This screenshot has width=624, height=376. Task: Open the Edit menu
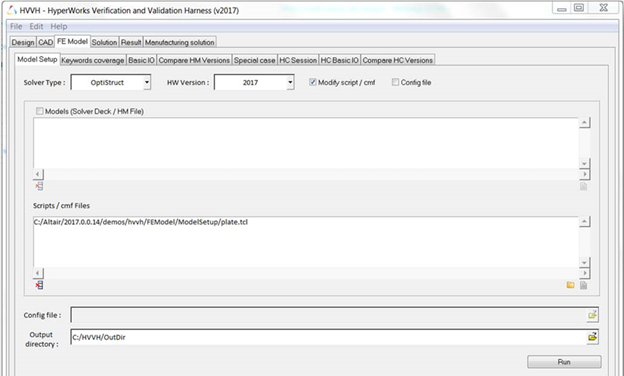click(x=36, y=26)
